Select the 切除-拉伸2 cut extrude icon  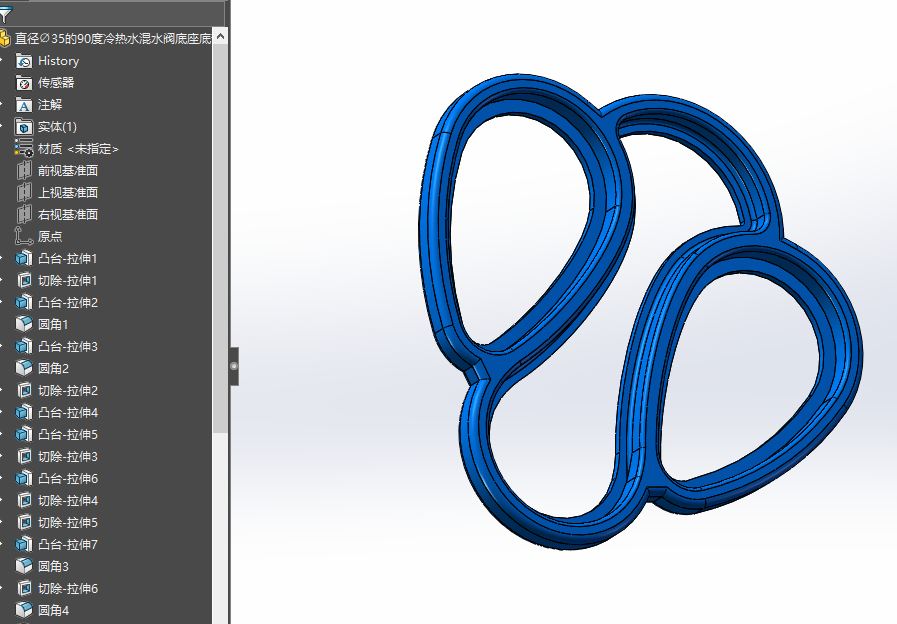23,391
